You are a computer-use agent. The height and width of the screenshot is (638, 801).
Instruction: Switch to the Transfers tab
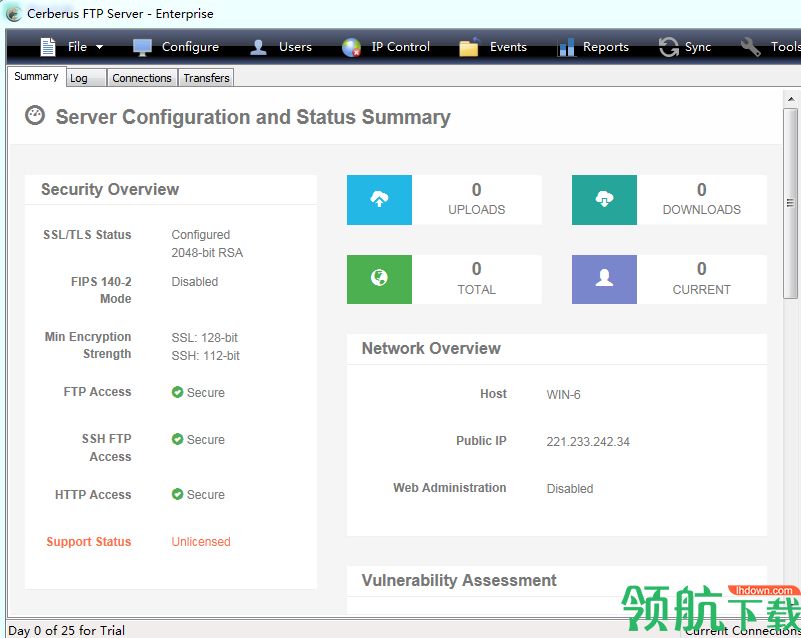click(x=206, y=78)
